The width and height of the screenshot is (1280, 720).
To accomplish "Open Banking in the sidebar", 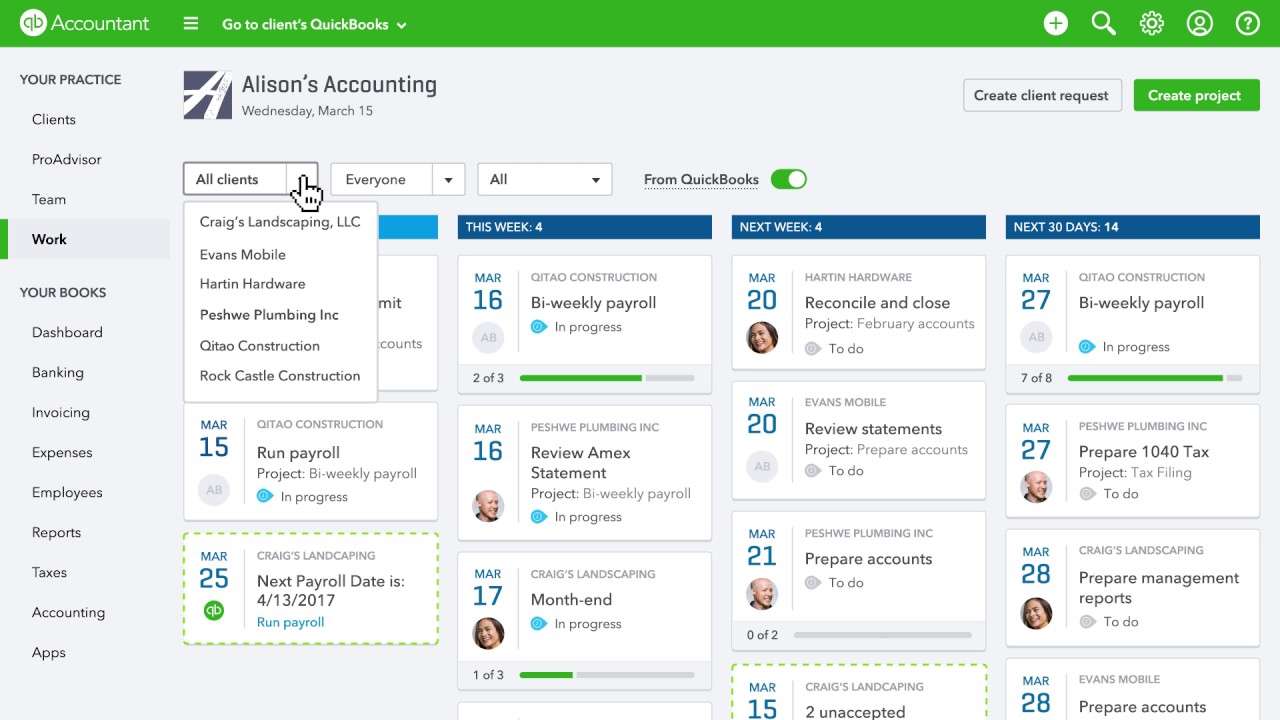I will [x=58, y=372].
